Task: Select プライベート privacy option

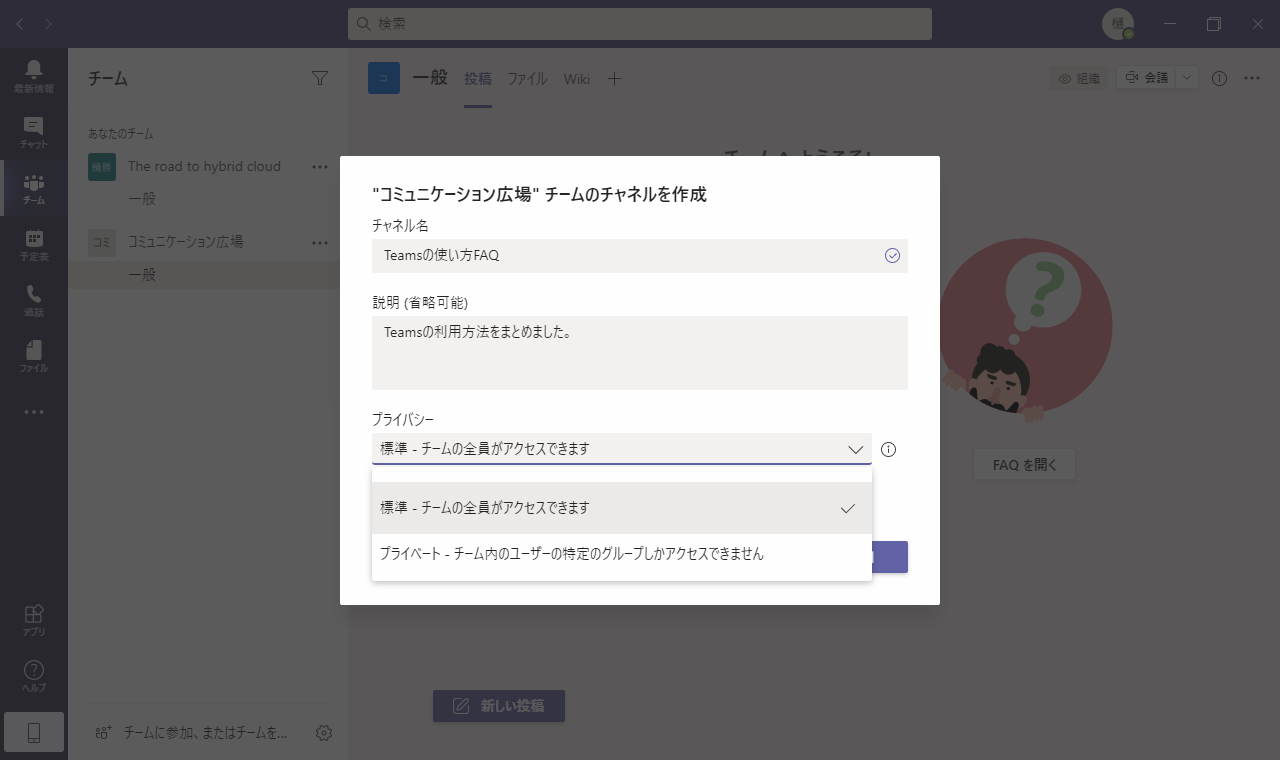Action: click(622, 553)
